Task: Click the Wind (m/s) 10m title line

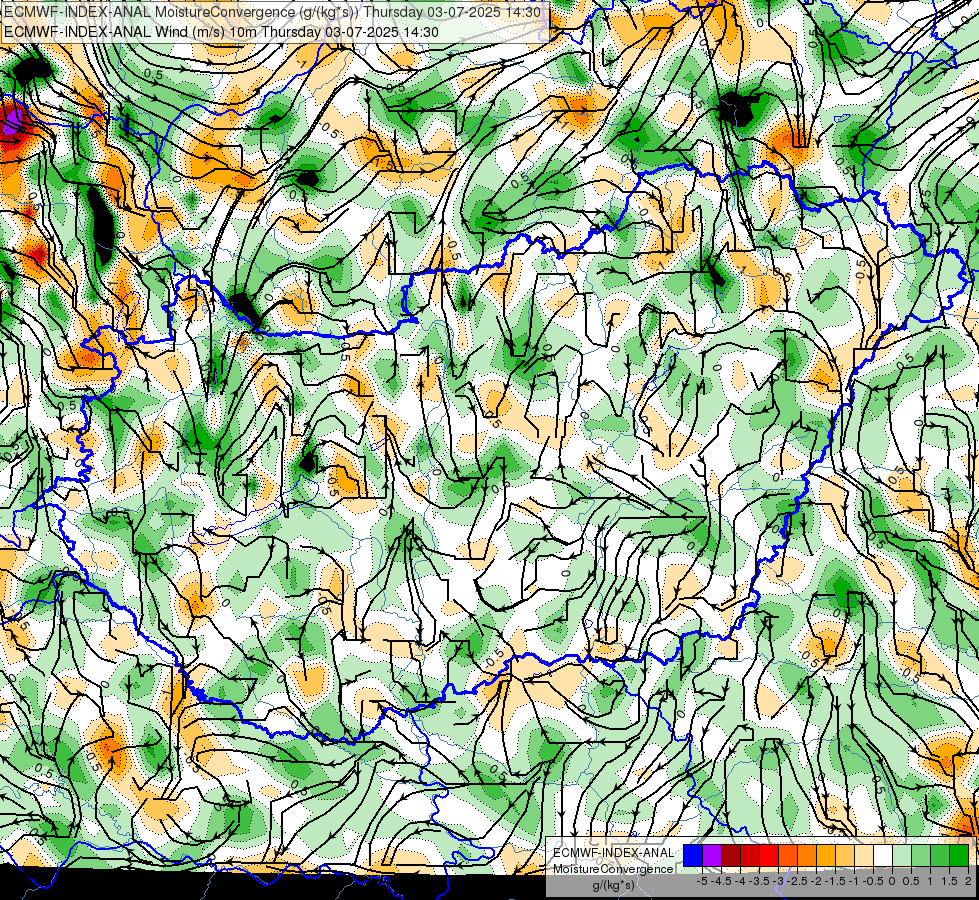Action: (x=221, y=31)
